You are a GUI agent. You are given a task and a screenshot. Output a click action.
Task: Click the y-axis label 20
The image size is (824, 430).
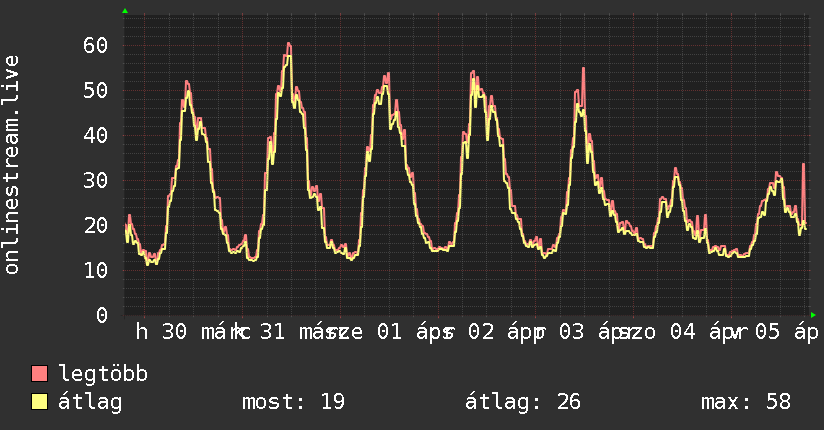96,225
